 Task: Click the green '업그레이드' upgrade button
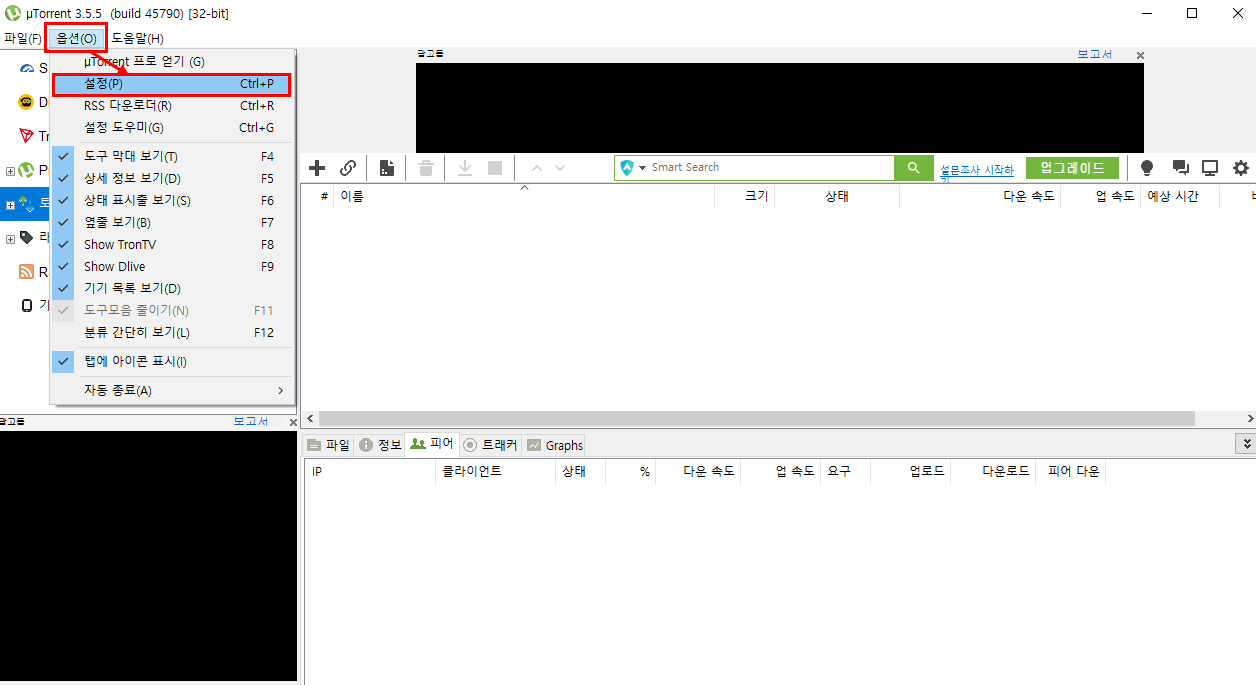tap(1072, 168)
